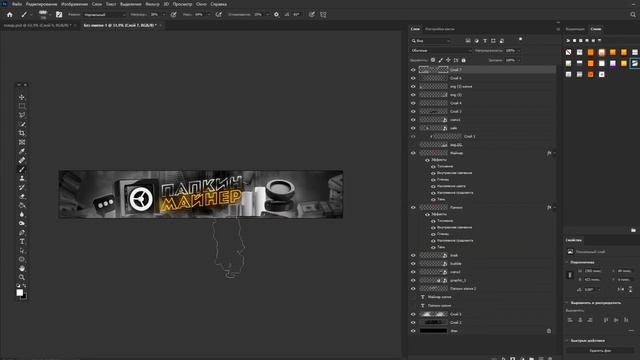Click the foreground color swatch
Image resolution: width=640 pixels, height=360 pixels.
[20, 293]
